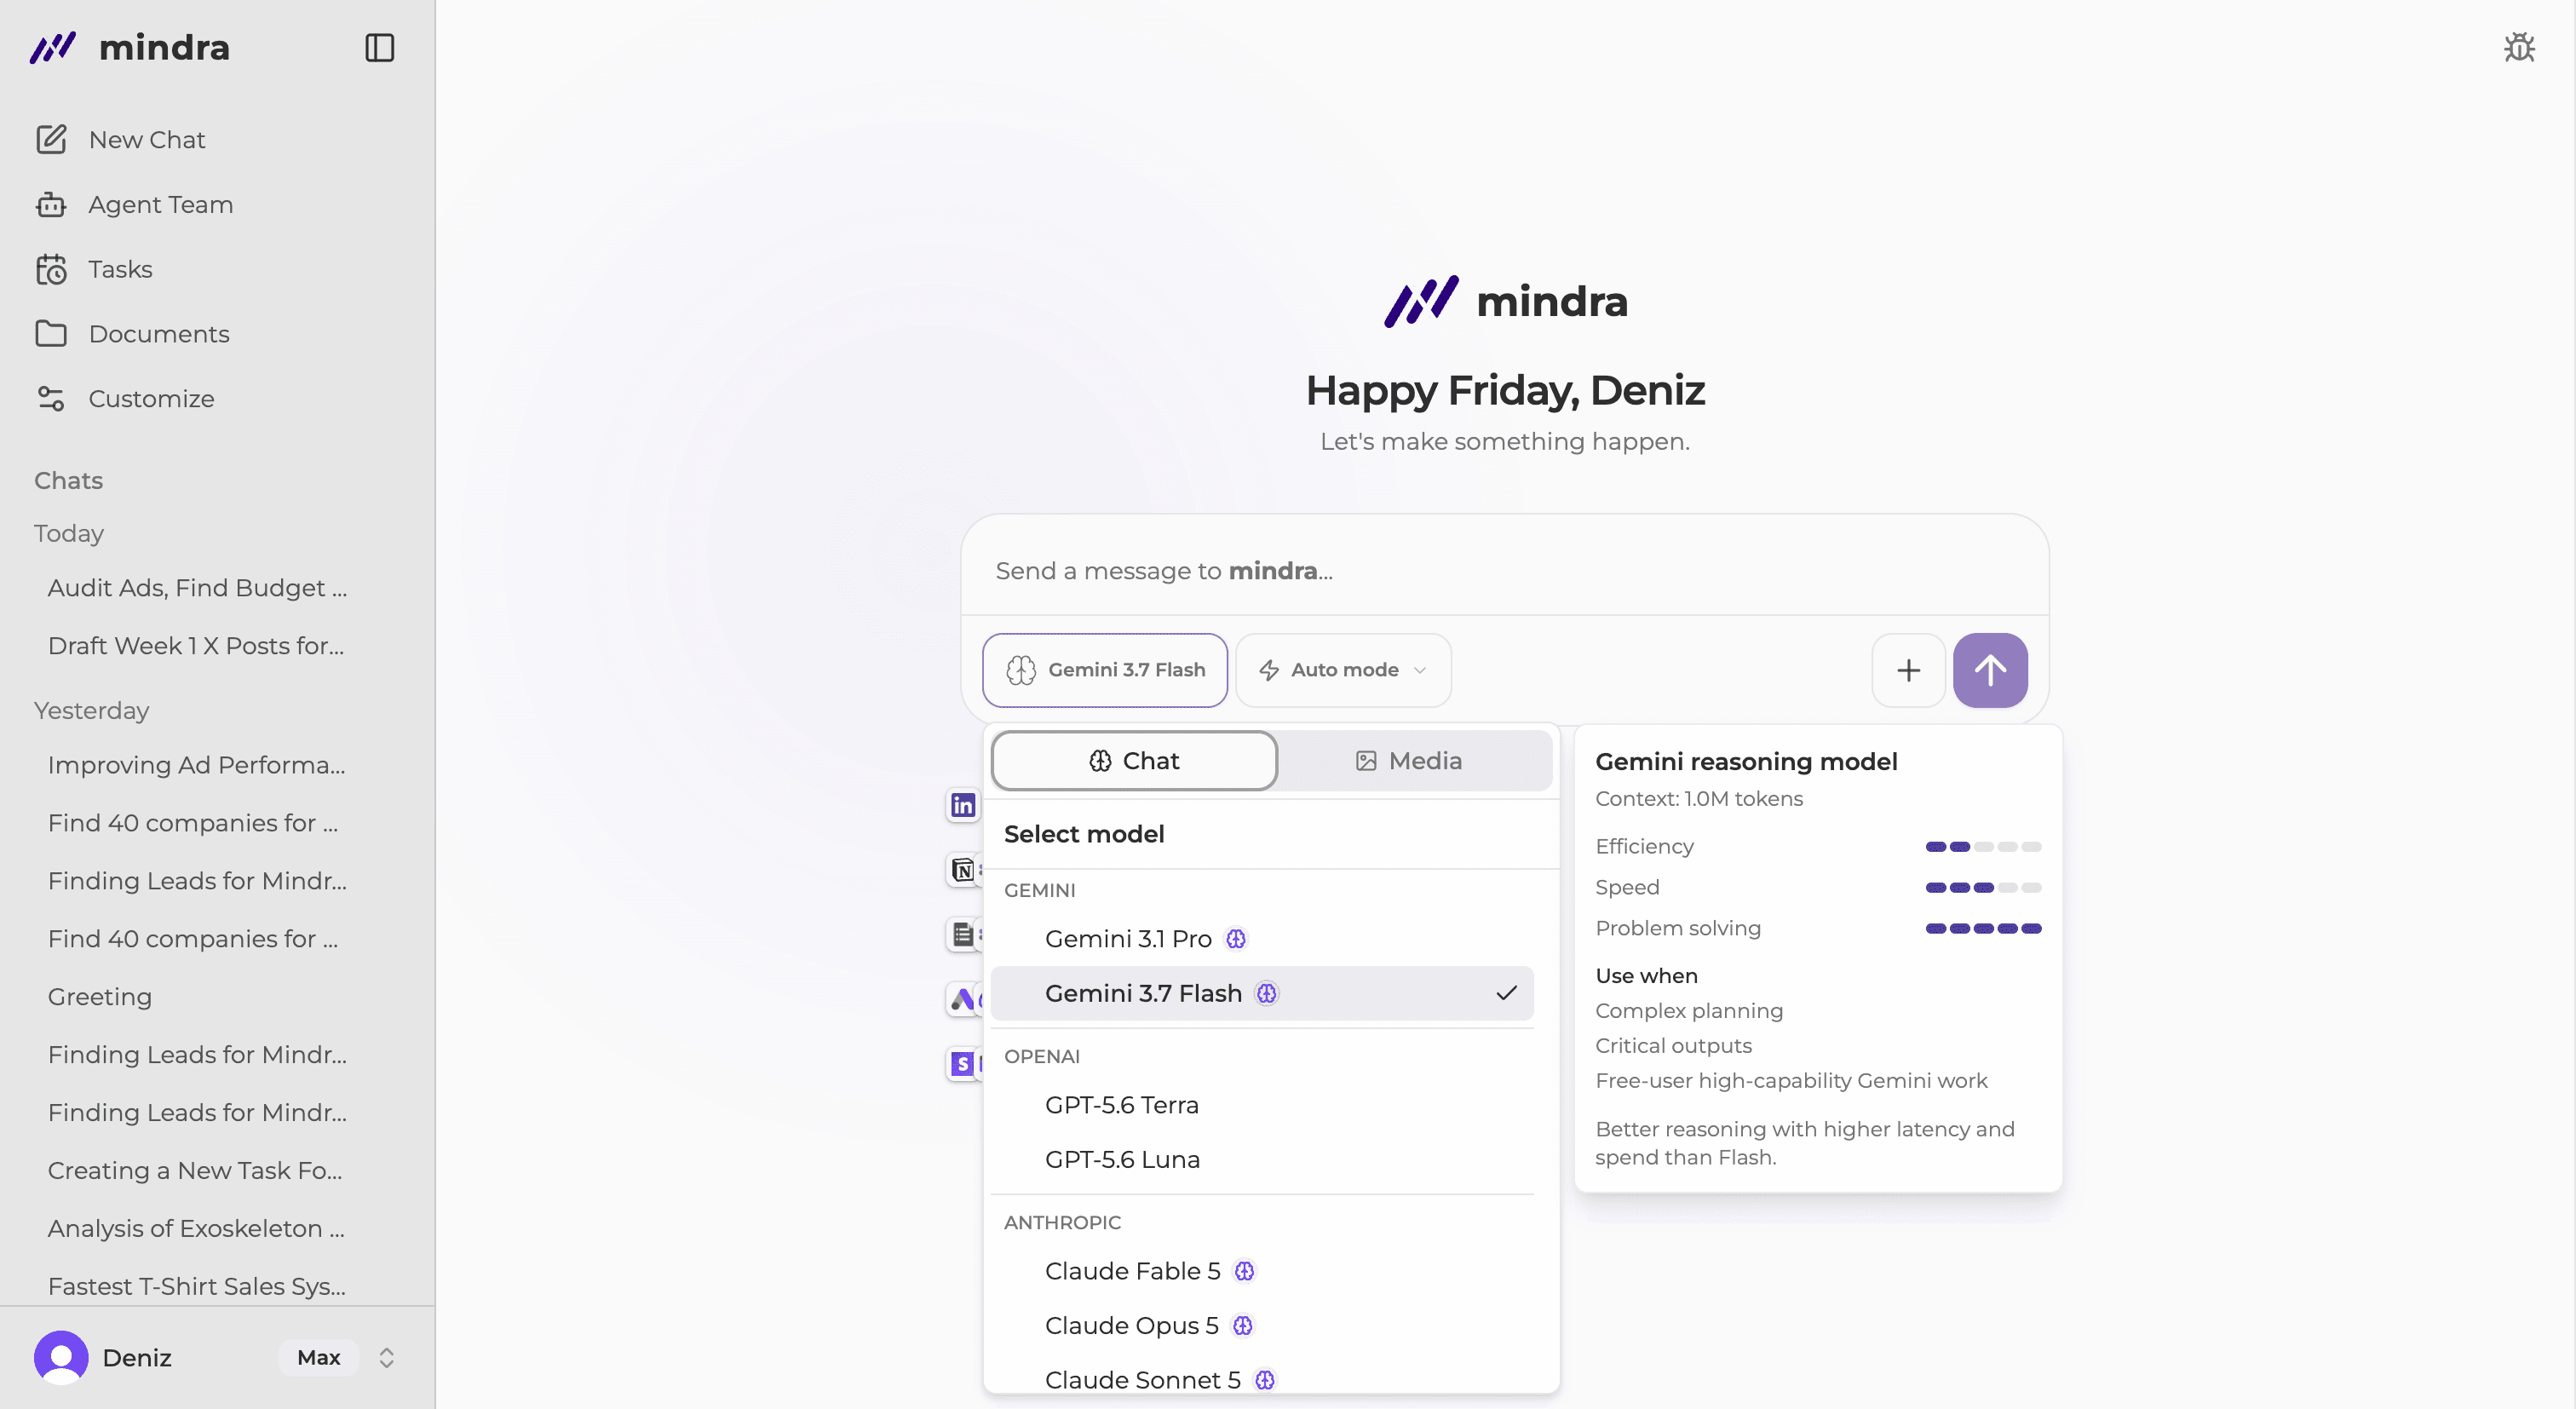This screenshot has width=2576, height=1409.
Task: Click the Notion integration icon
Action: 963,870
